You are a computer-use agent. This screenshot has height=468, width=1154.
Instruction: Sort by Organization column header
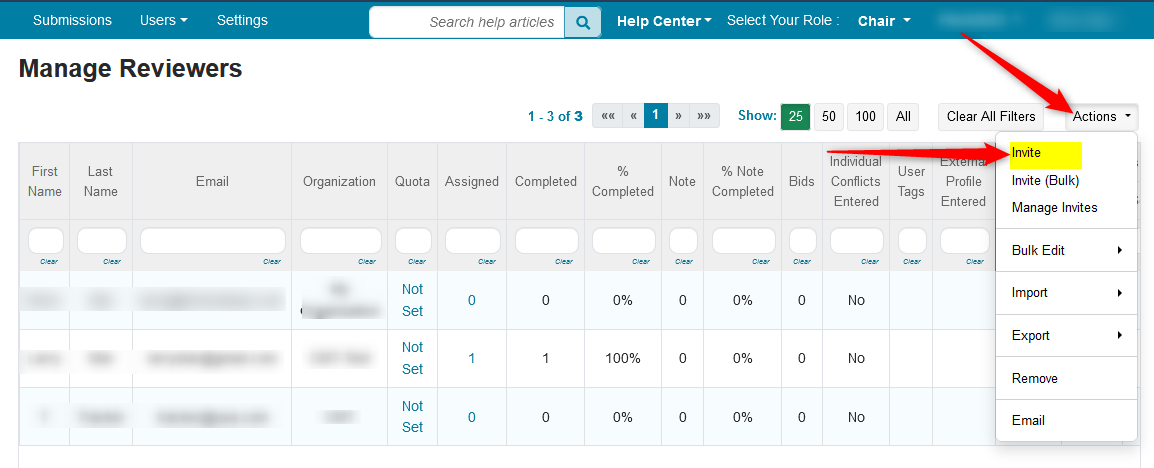point(339,181)
